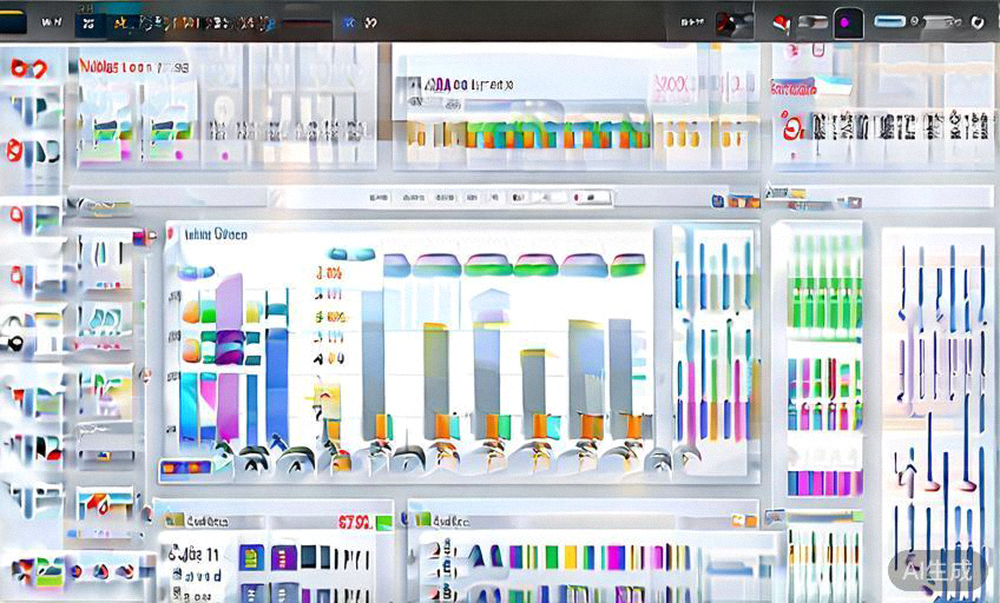Click the multicolor swatch strip below main chart
This screenshot has height=603, width=1000.
[x=183, y=467]
